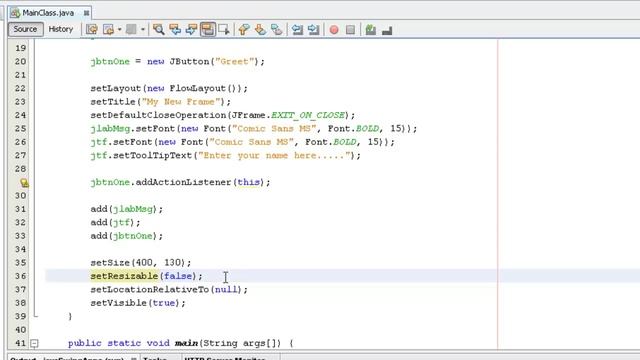Viewport: 640px width, 360px height.
Task: Click the Comment code icon
Action: 371,29
